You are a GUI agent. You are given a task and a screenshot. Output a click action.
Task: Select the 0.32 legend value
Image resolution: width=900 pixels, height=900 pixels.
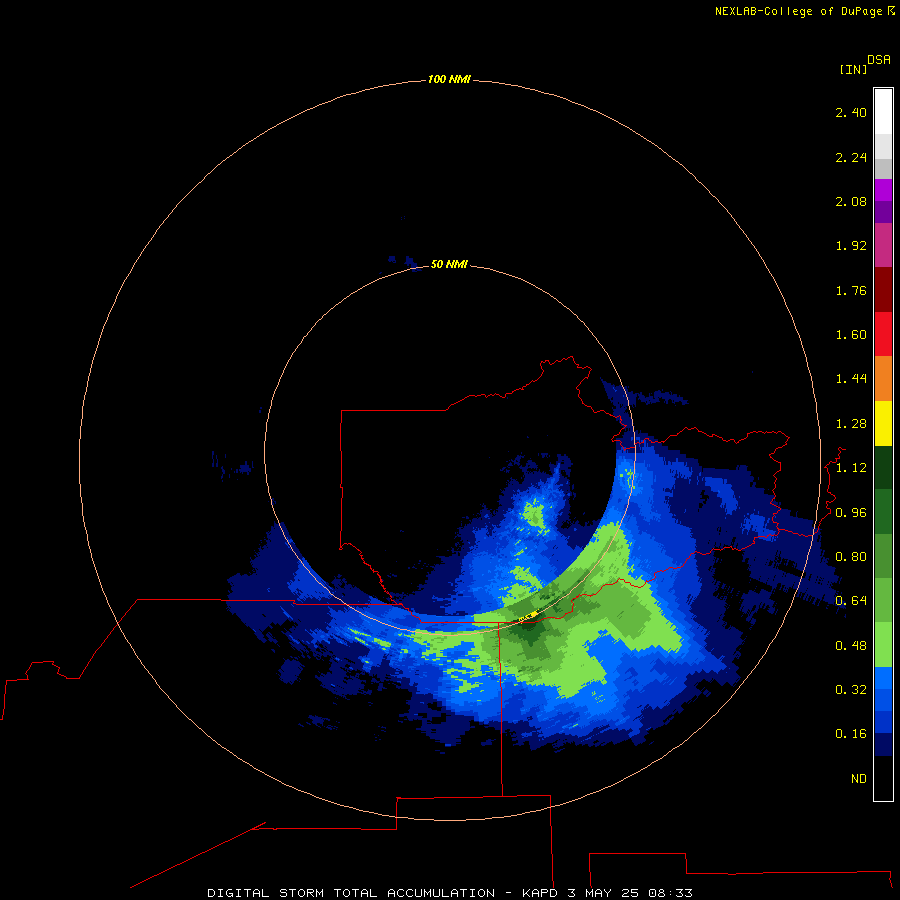(x=851, y=690)
